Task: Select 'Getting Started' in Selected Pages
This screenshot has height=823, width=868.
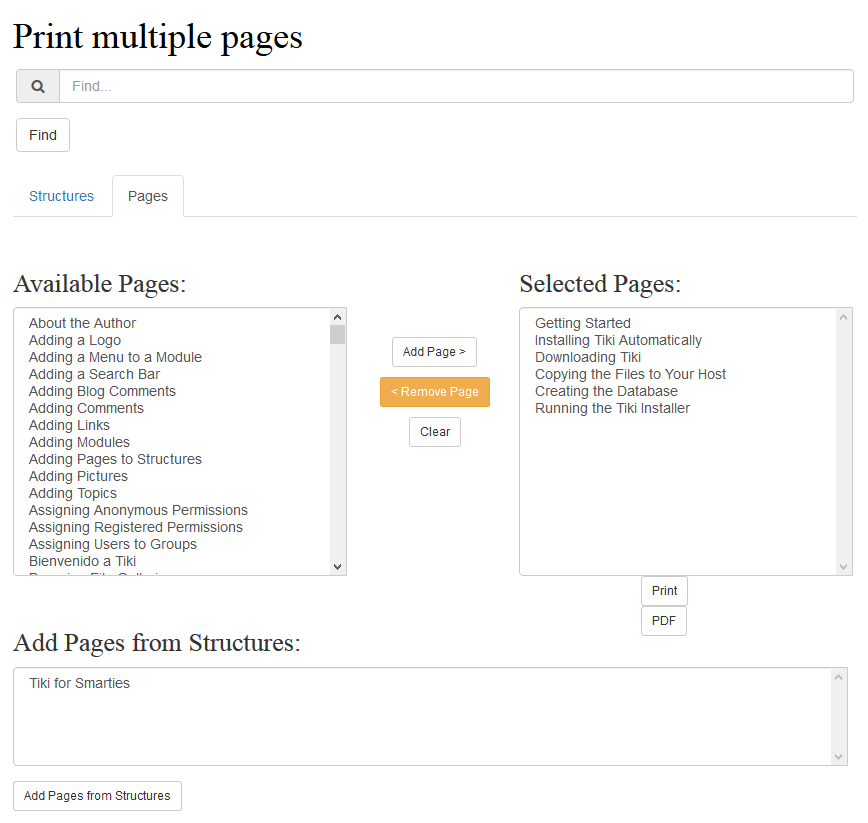Action: (582, 323)
